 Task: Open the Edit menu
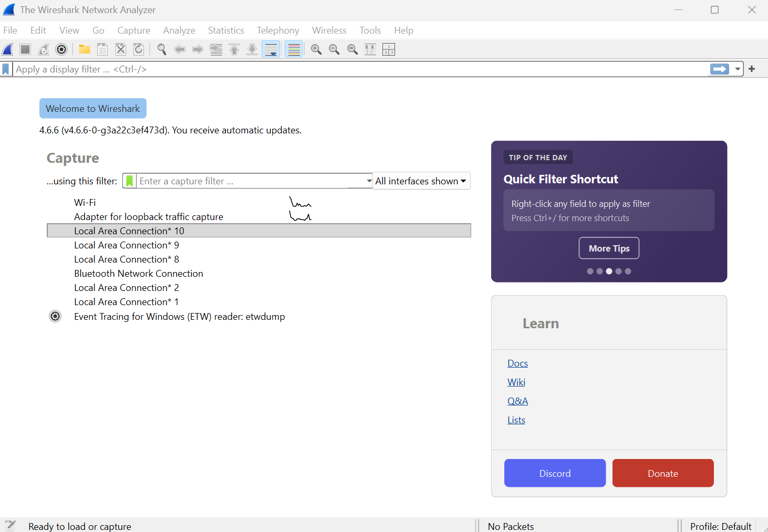tap(38, 30)
